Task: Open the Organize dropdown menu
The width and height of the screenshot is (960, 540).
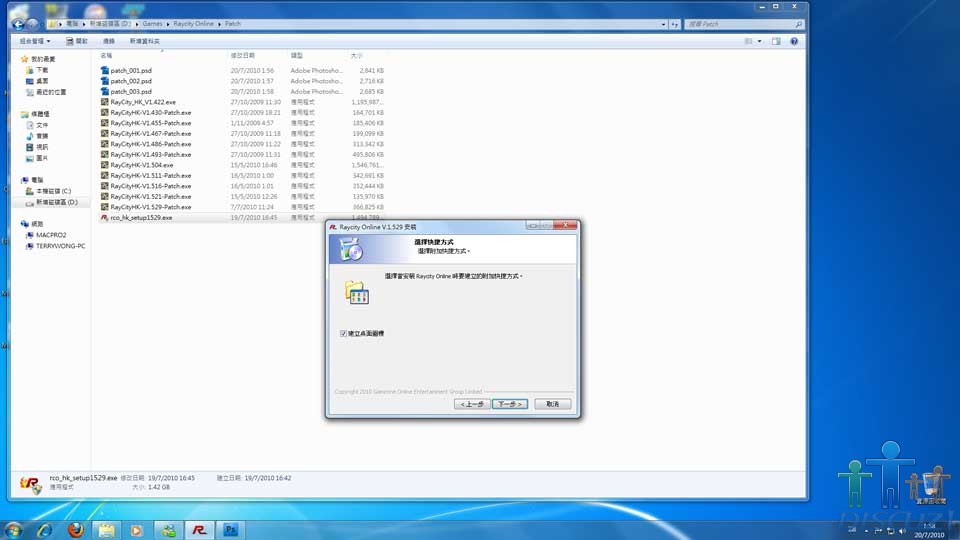Action: pos(37,41)
